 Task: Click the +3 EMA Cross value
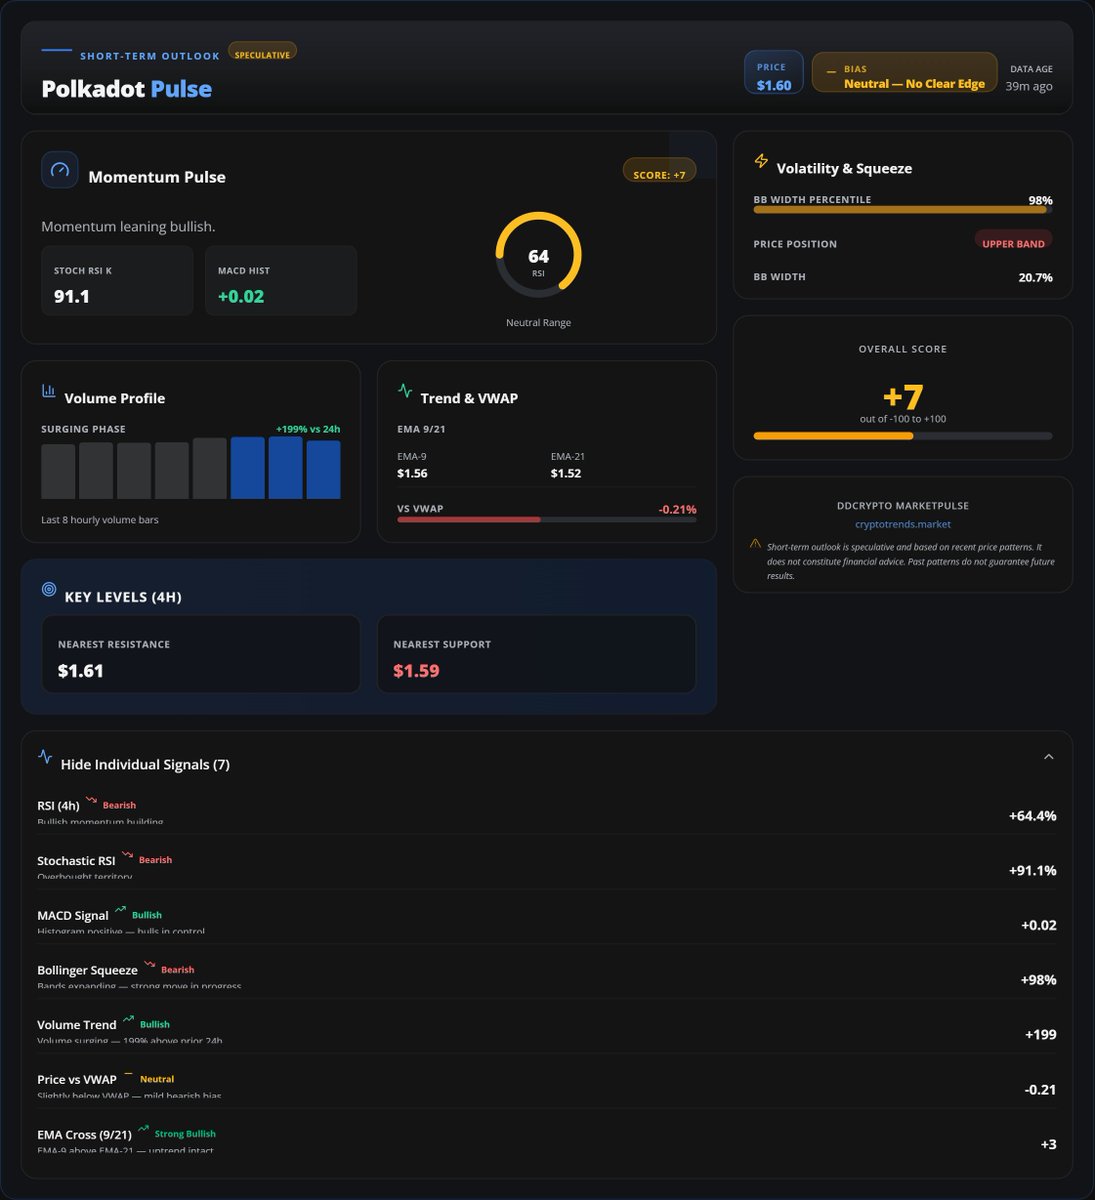coord(1048,1145)
